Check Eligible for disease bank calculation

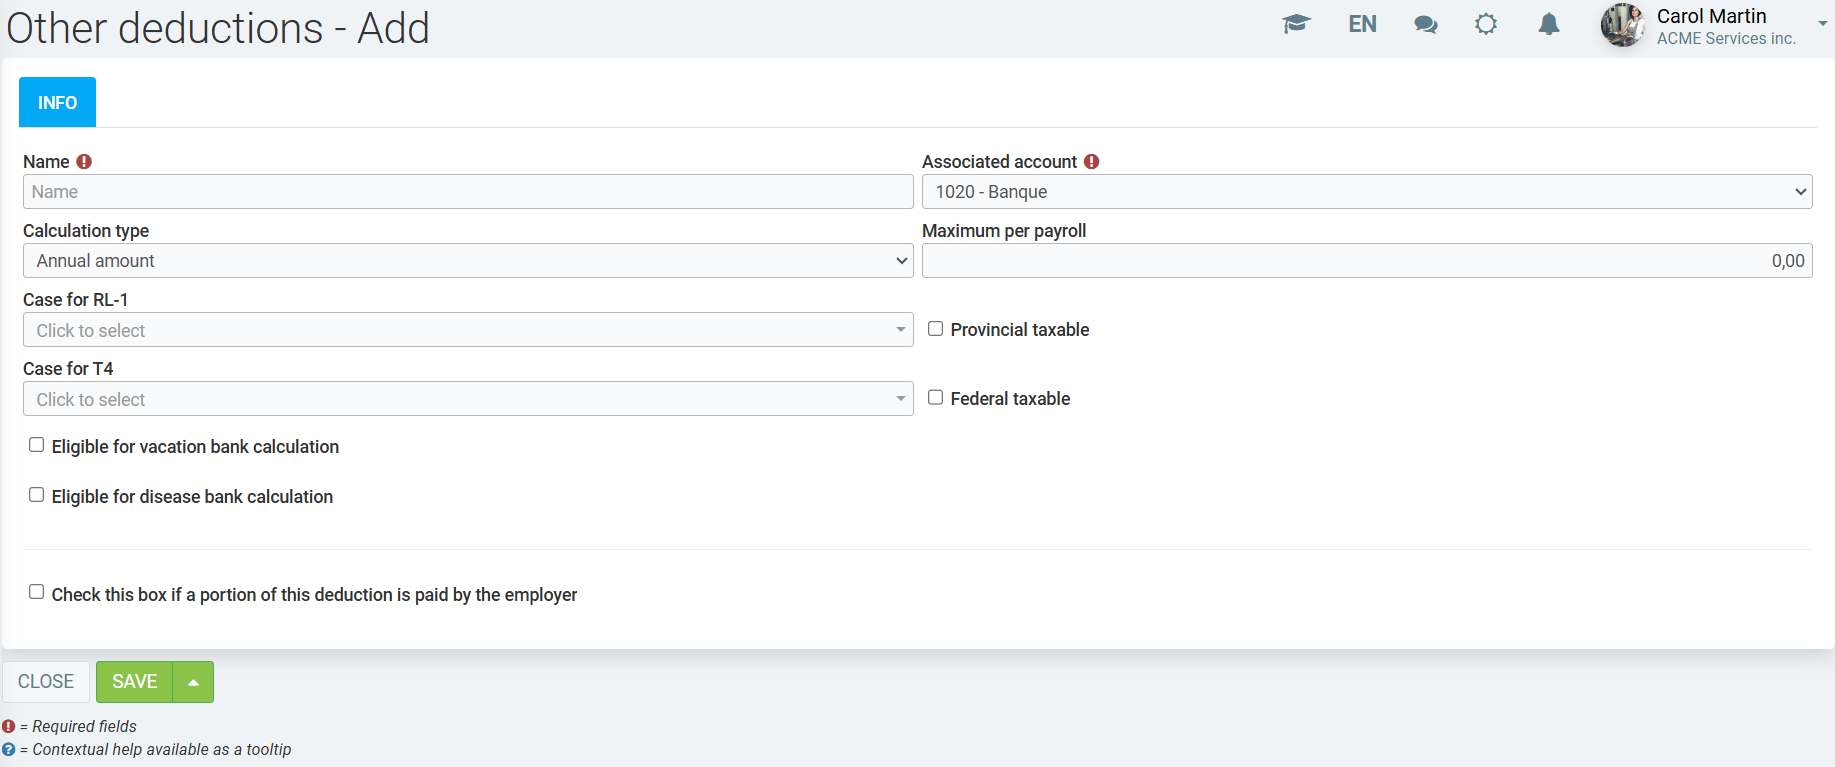point(37,495)
